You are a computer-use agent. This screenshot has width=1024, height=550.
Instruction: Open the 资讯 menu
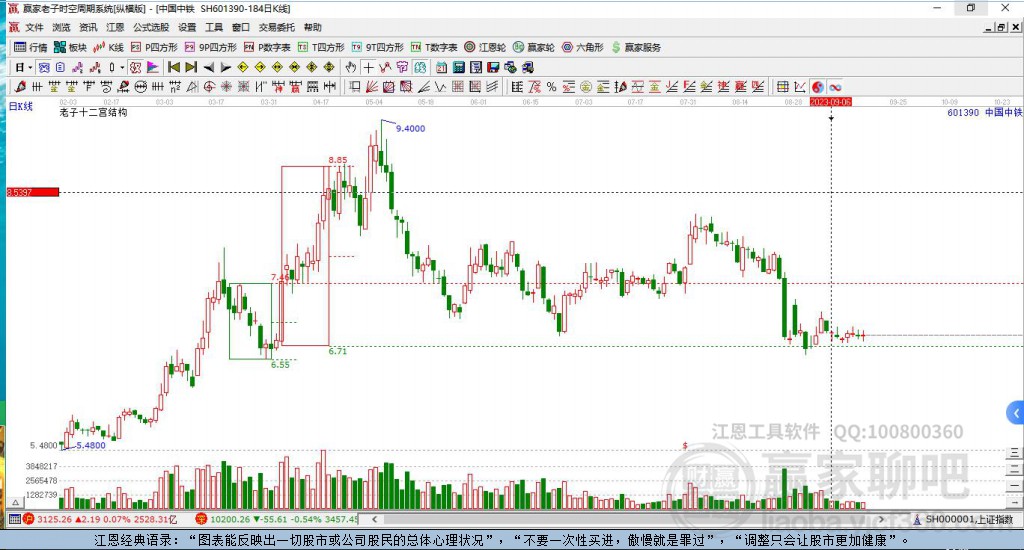[x=88, y=27]
